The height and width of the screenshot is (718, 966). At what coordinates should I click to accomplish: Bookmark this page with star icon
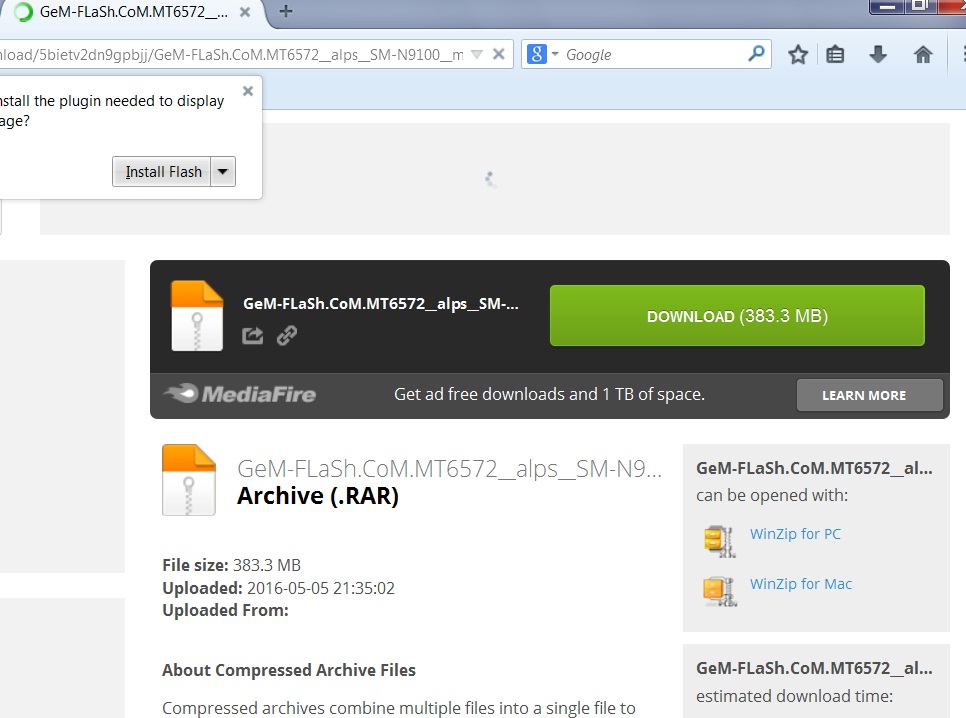click(798, 55)
